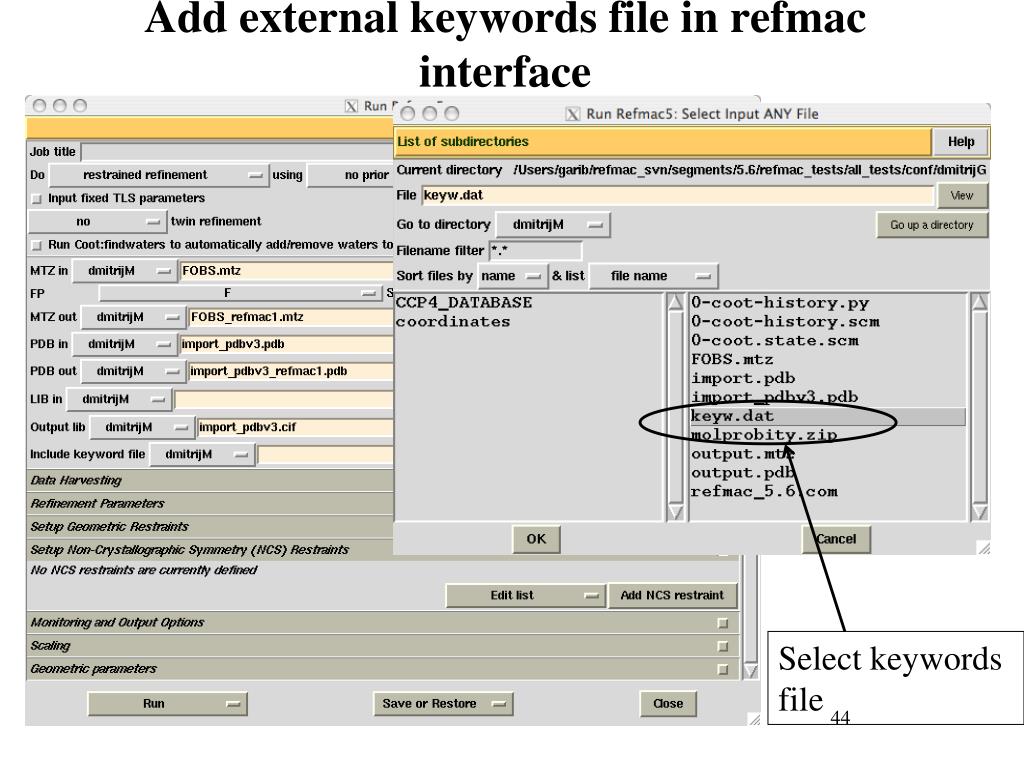Cancel the file selection dialog

click(837, 539)
